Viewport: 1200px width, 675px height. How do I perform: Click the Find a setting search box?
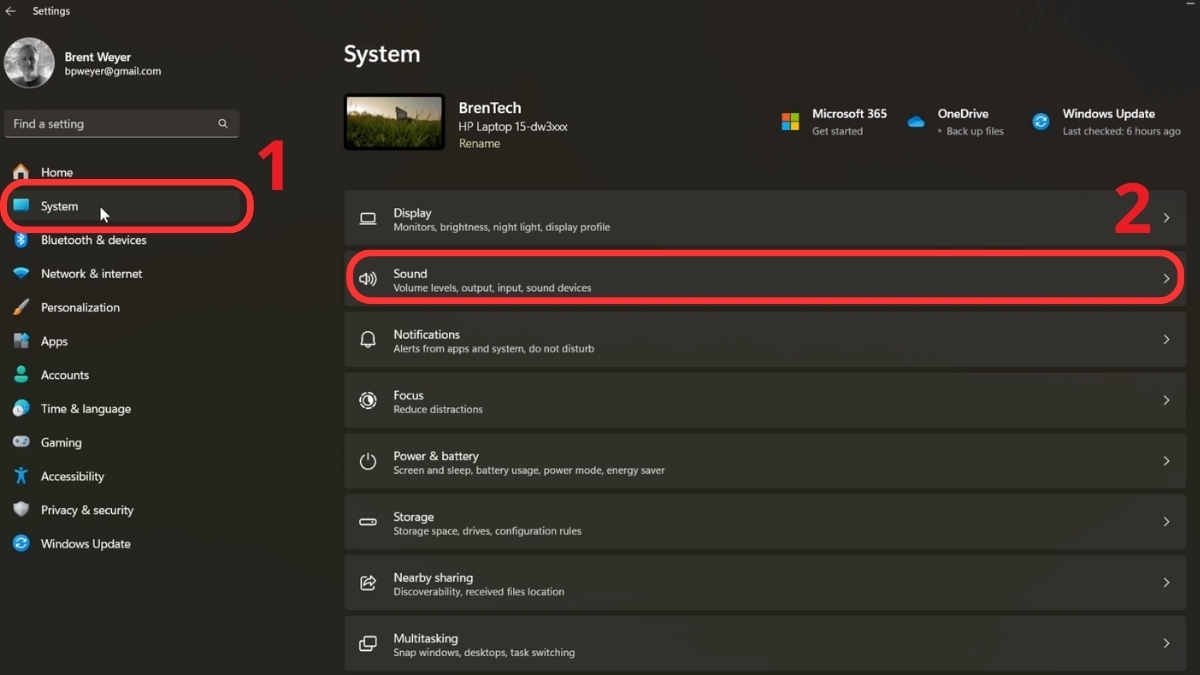[115, 124]
